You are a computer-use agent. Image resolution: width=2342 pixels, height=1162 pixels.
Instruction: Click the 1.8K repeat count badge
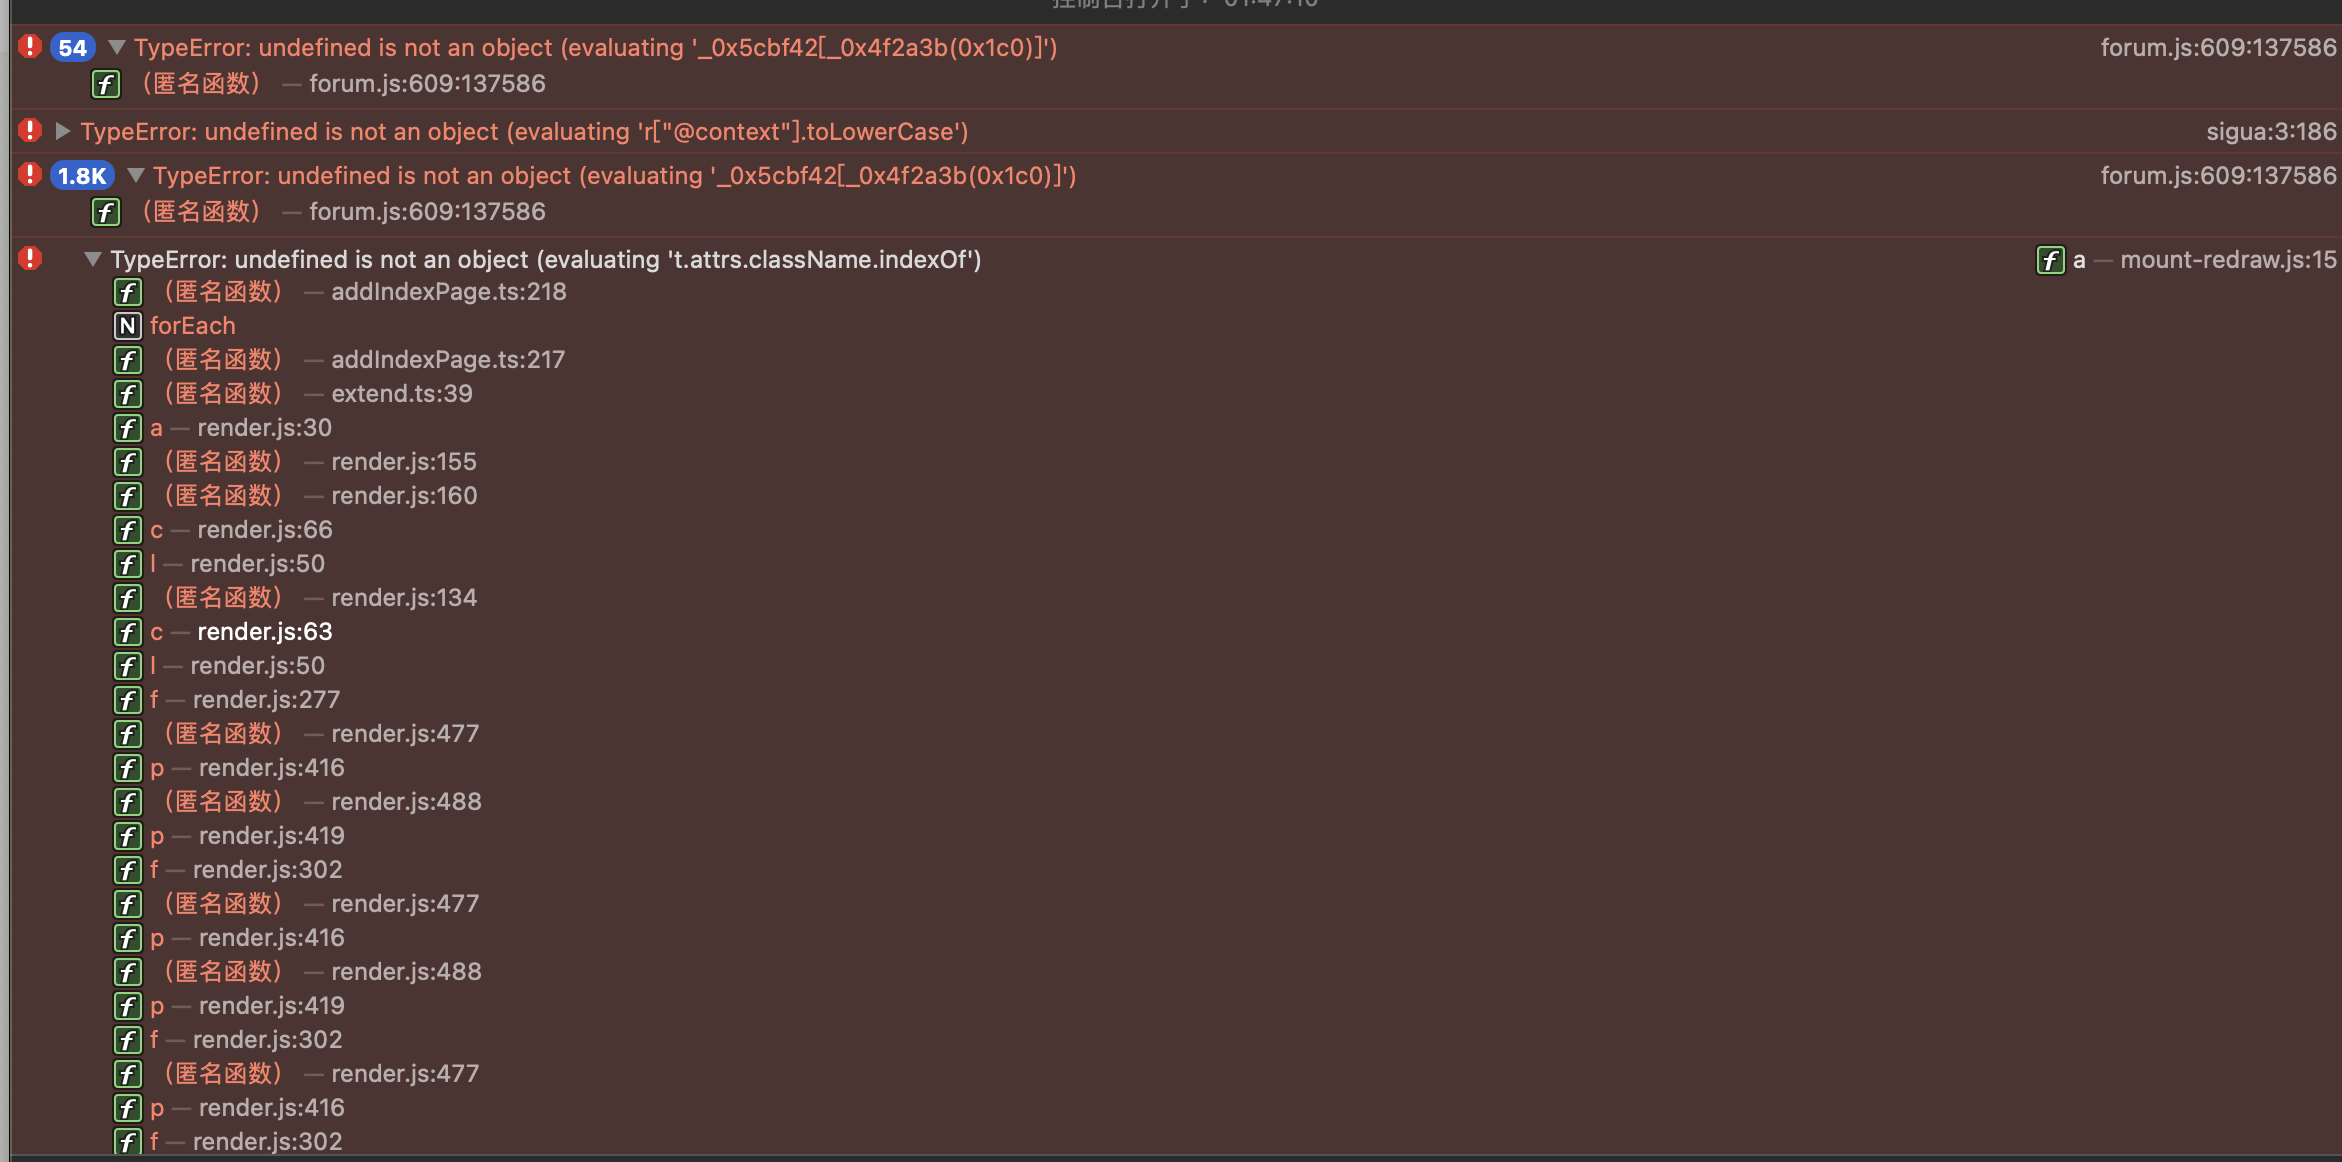[x=82, y=176]
